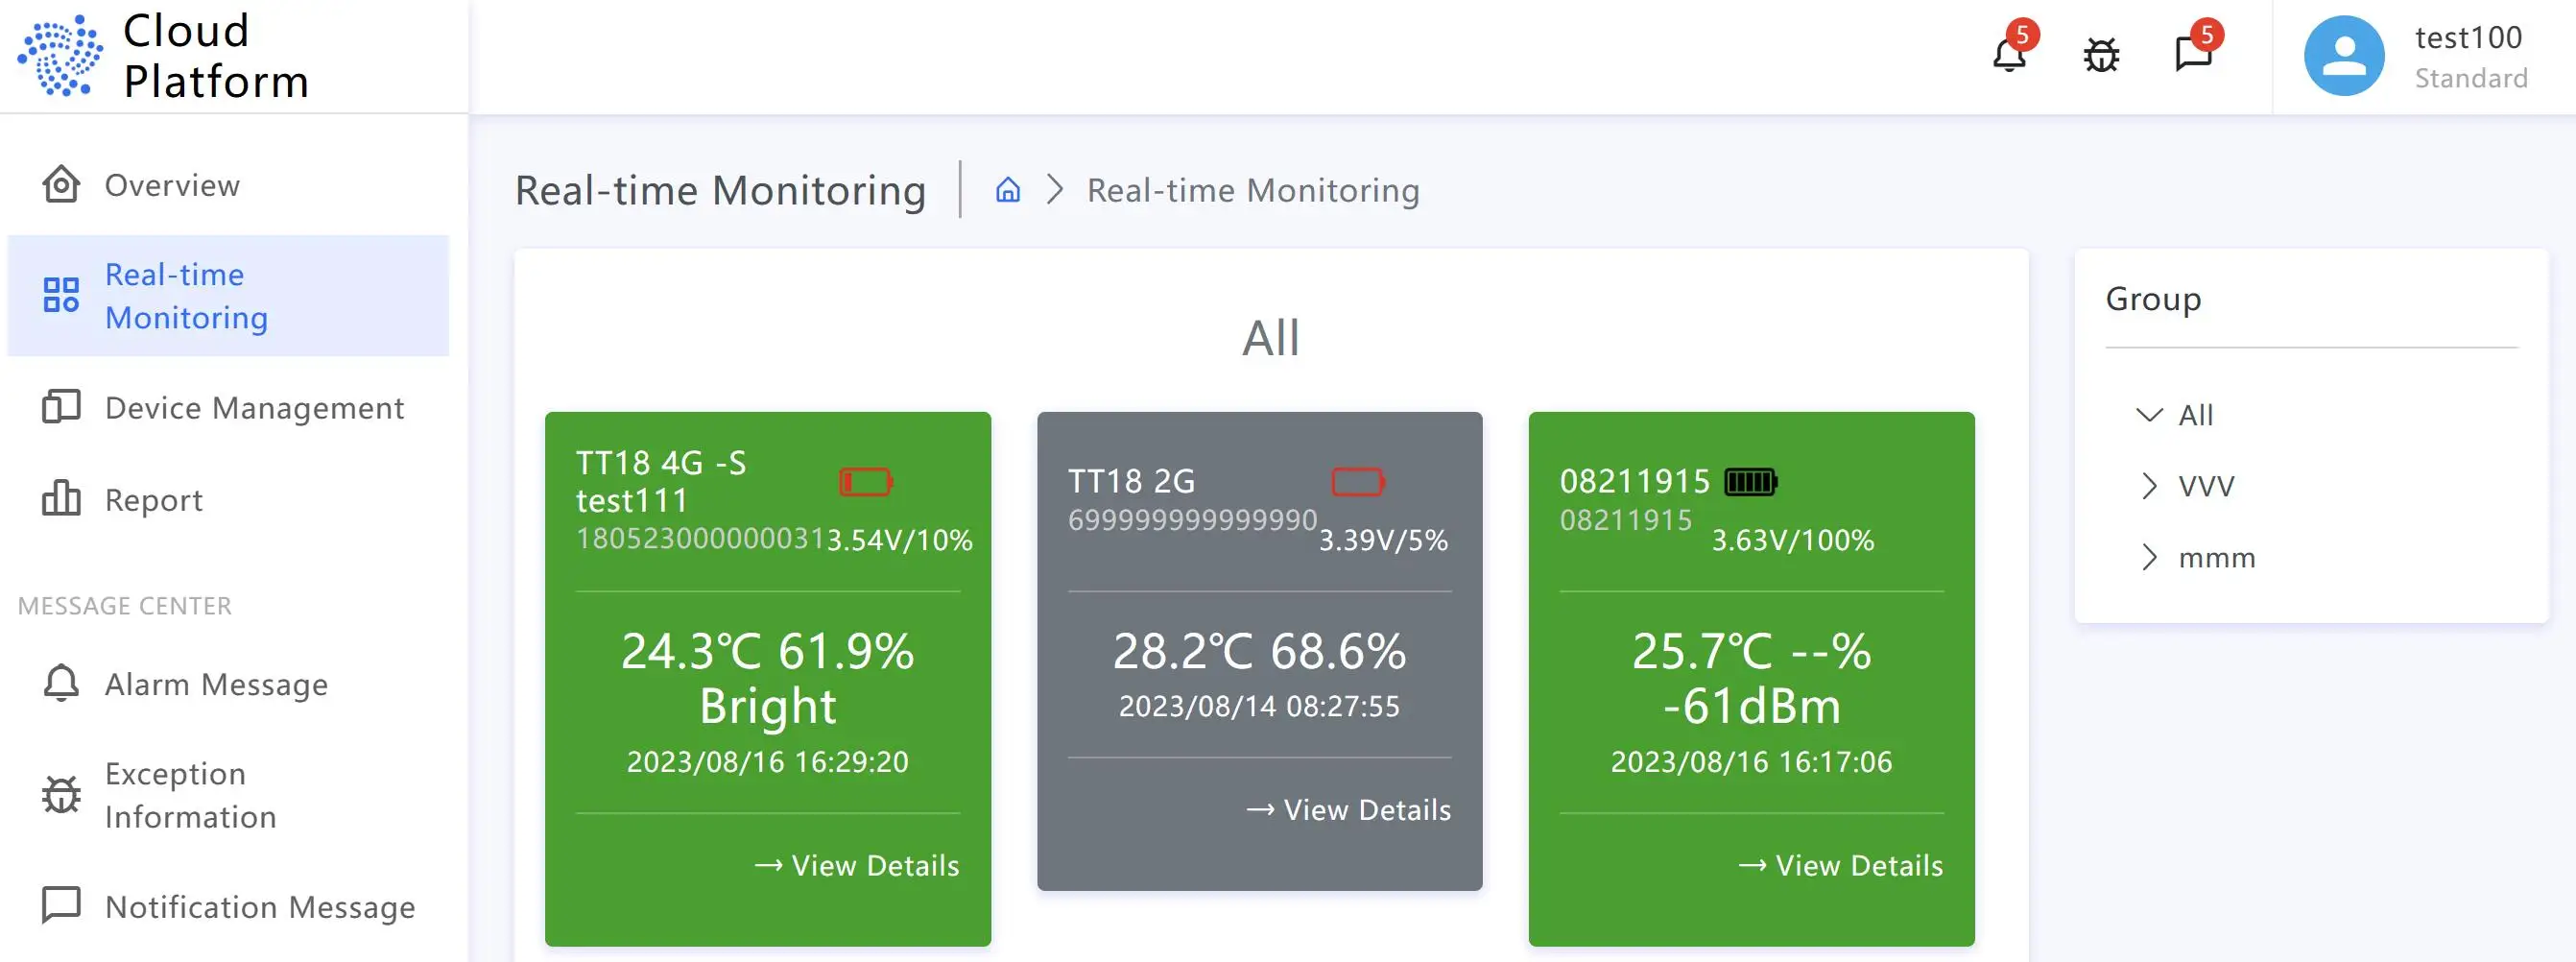Screen dimensions: 2576x962
Task: Open the Report section
Action: tap(153, 500)
